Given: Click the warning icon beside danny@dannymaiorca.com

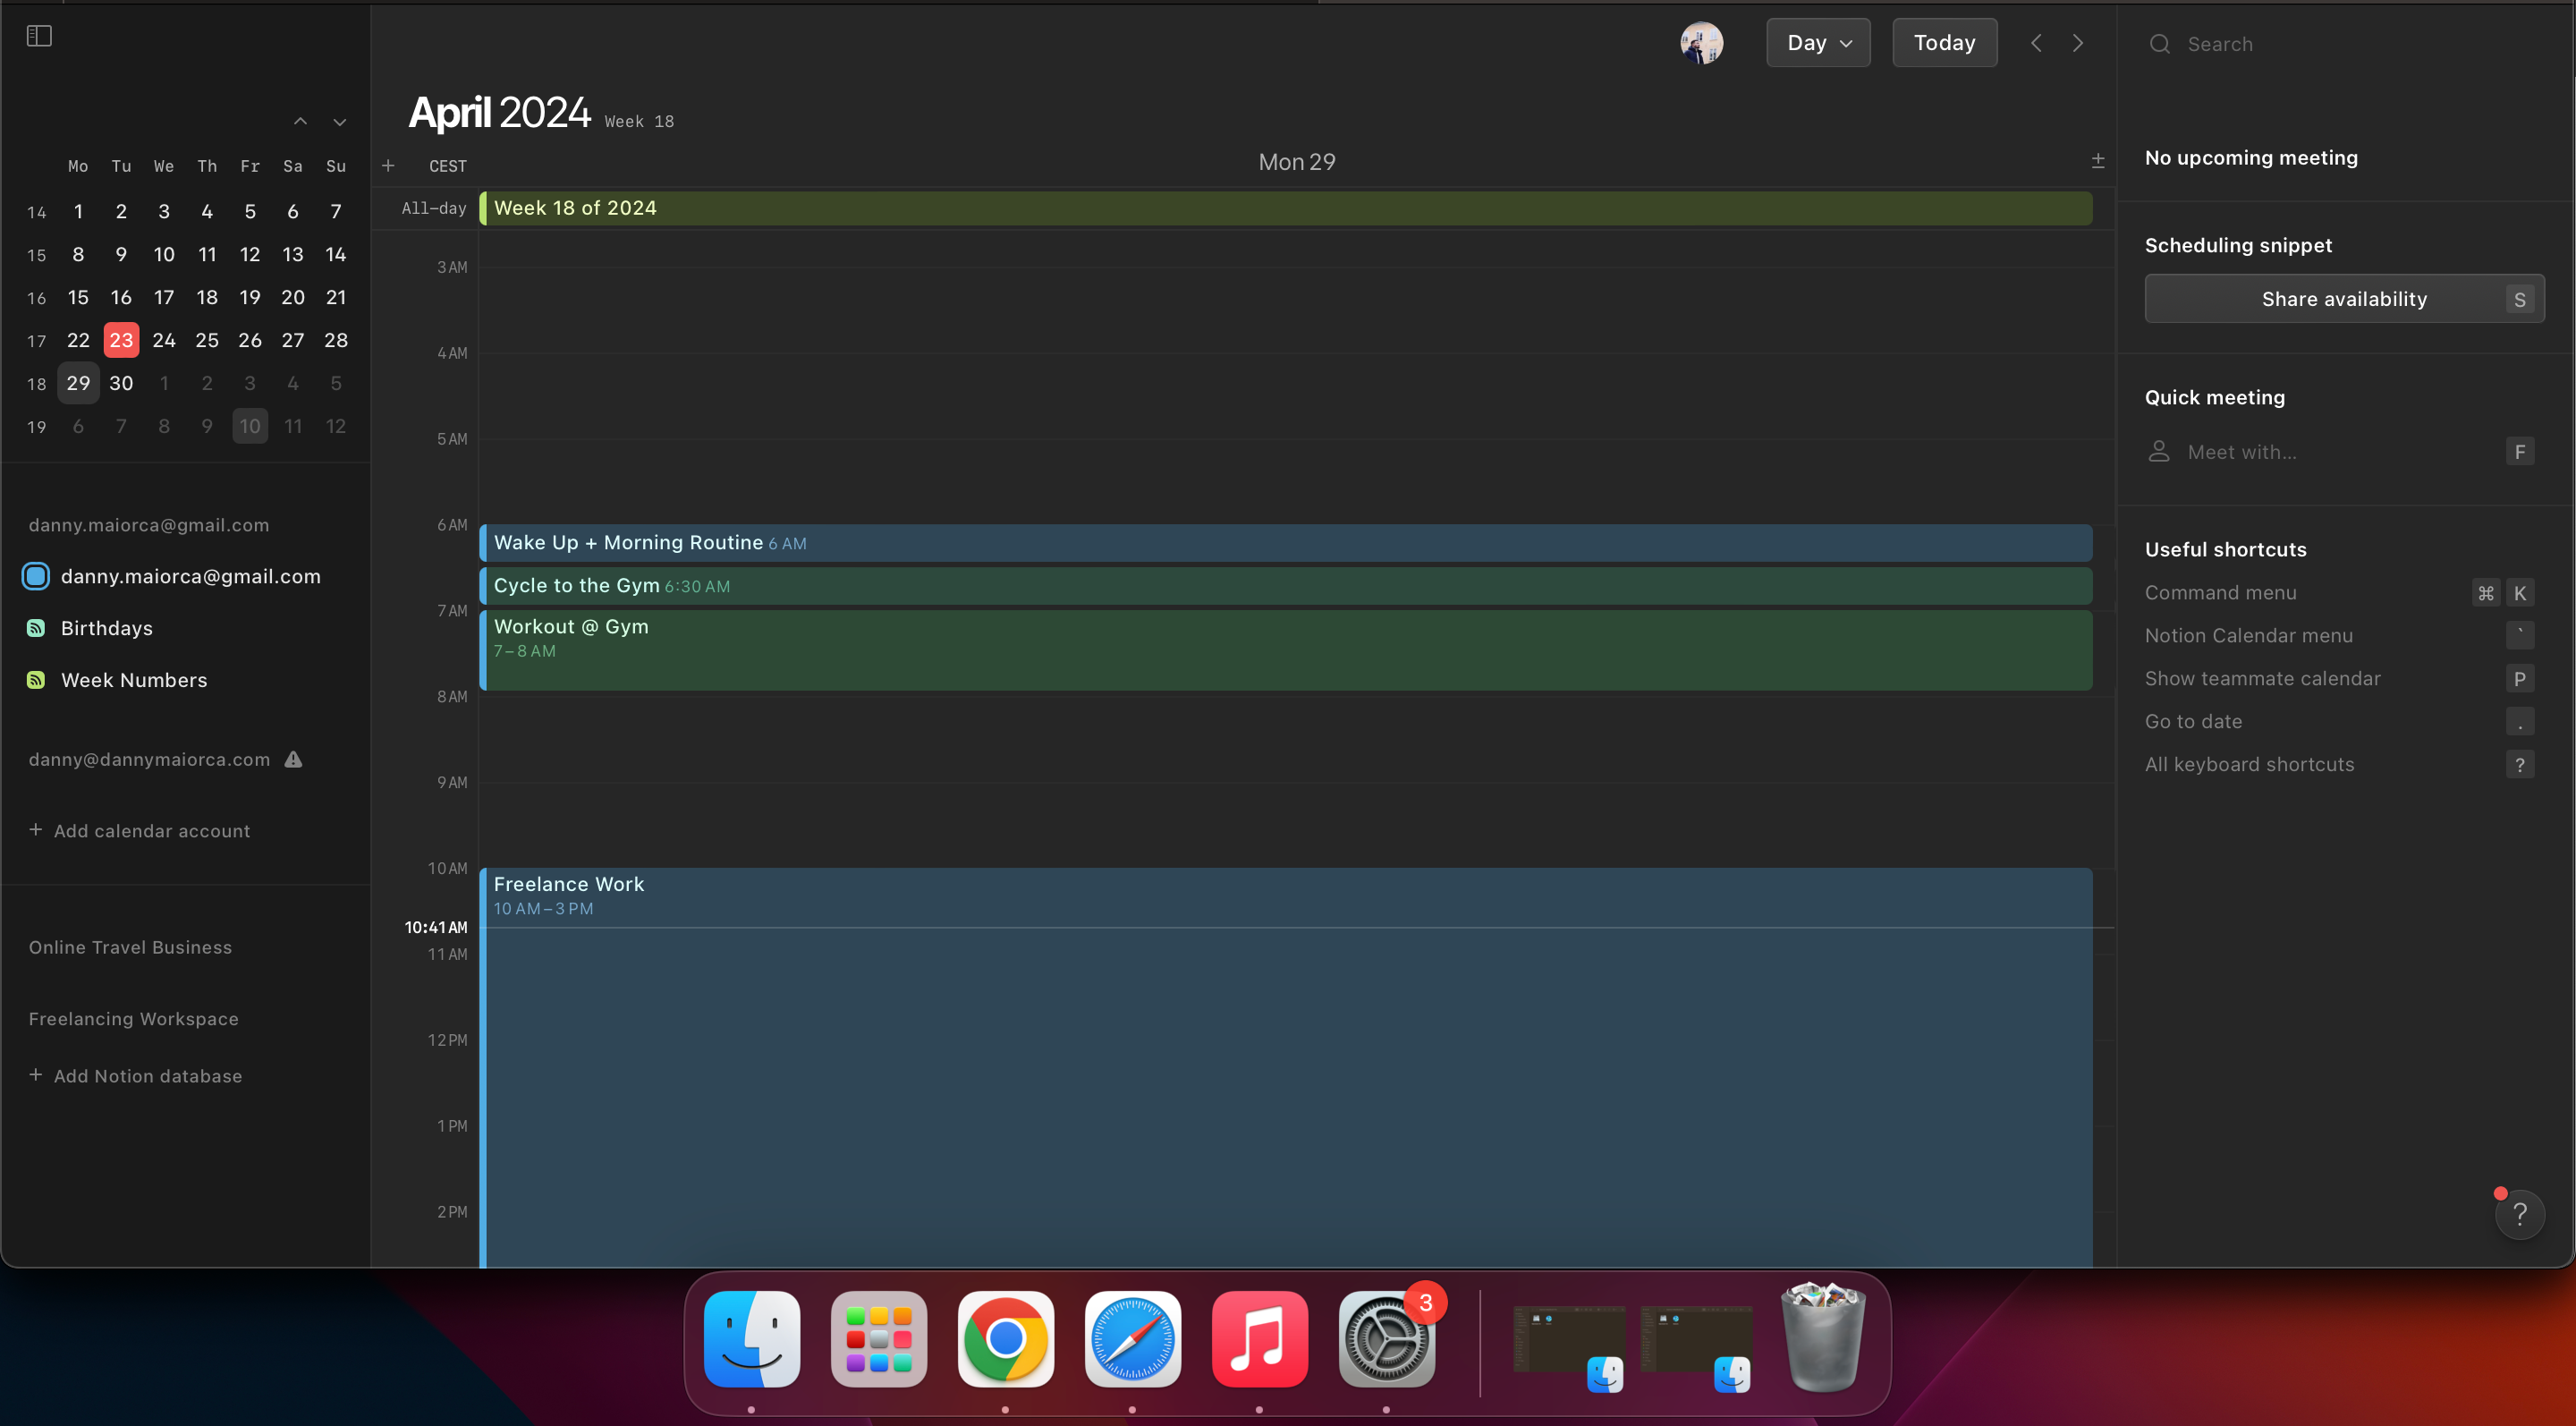Looking at the screenshot, I should tap(293, 760).
